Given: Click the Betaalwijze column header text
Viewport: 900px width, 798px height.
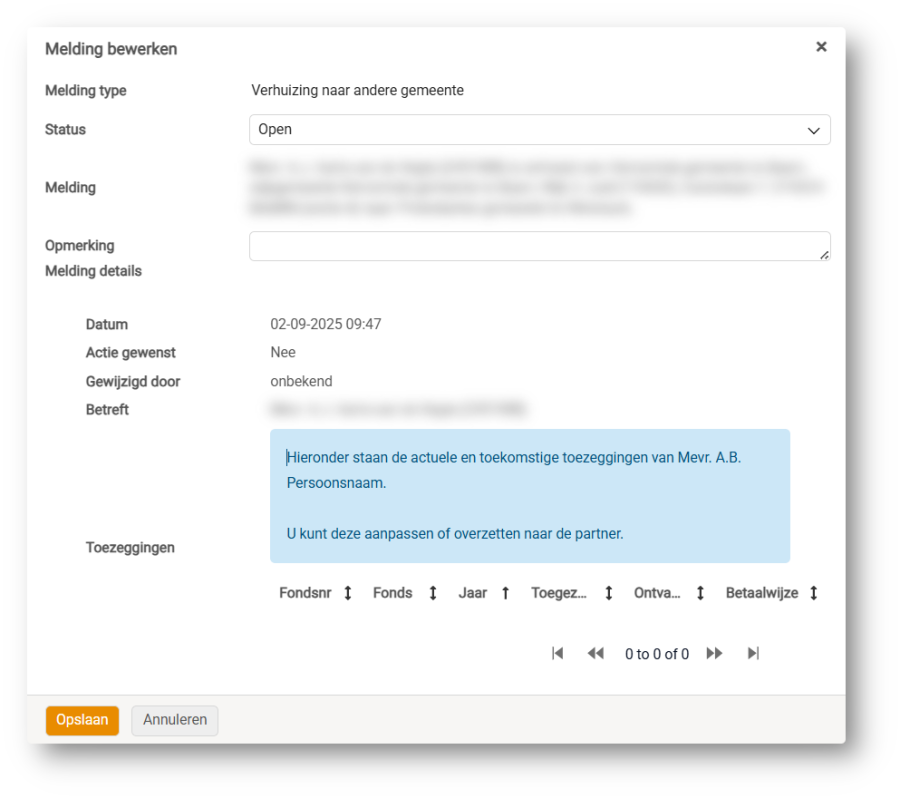Looking at the screenshot, I should click(761, 593).
